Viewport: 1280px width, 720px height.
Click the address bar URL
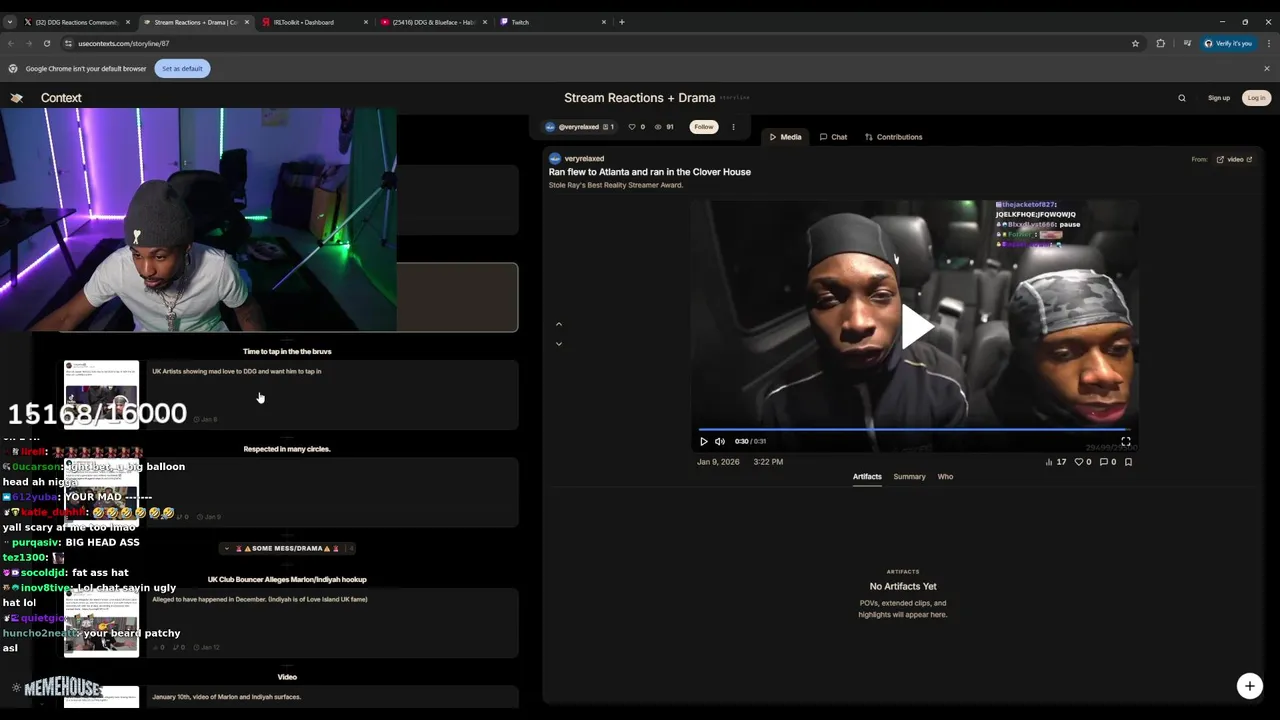pos(123,44)
